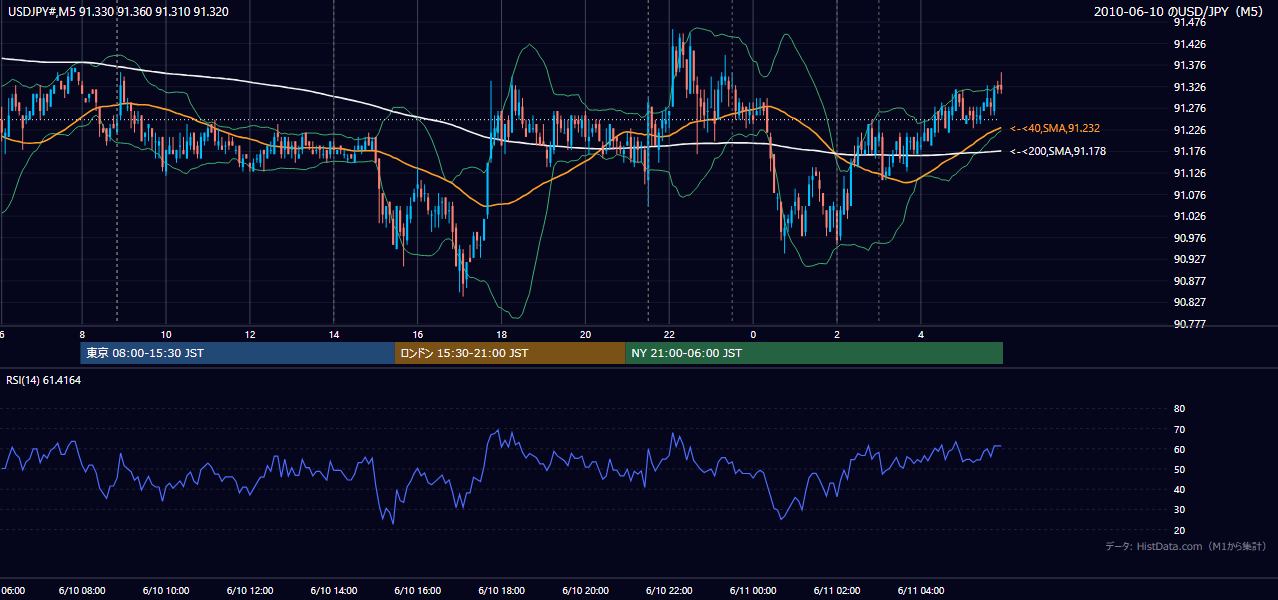This screenshot has height=600, width=1278.
Task: Click price axis value 91.276
Action: [1189, 108]
